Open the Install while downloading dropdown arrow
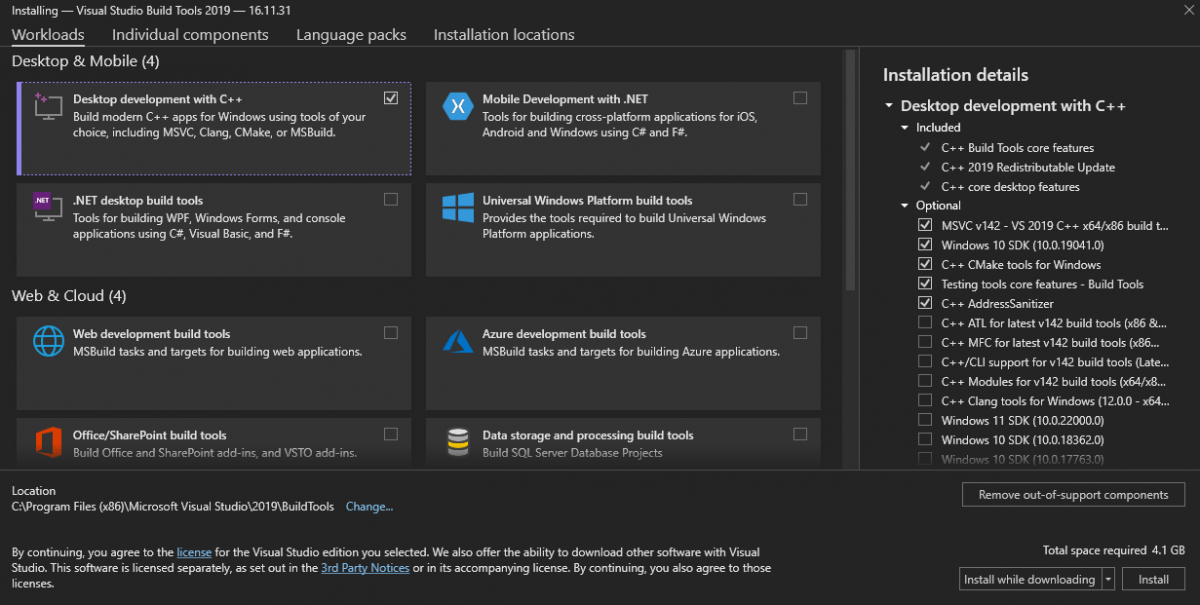 [1108, 579]
